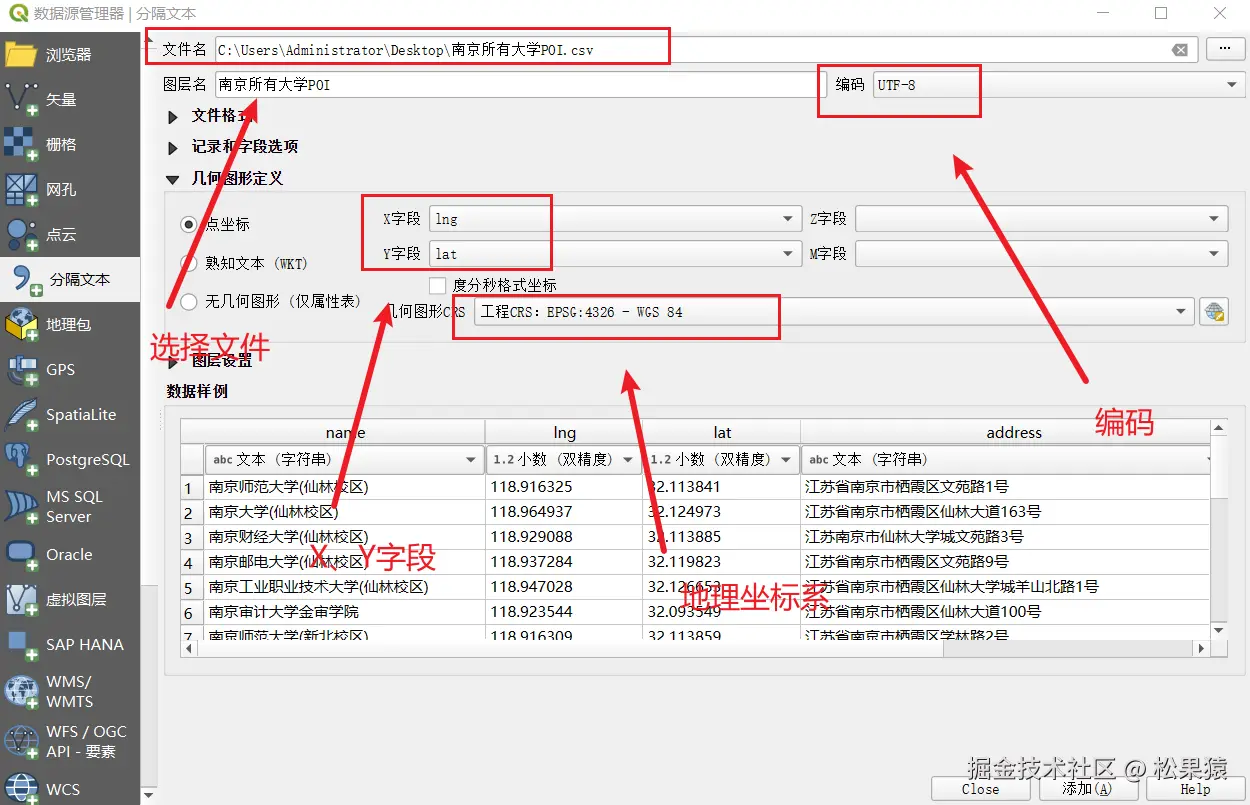The image size is (1250, 805).
Task: Open the name column data type dropdown
Action: pos(344,460)
